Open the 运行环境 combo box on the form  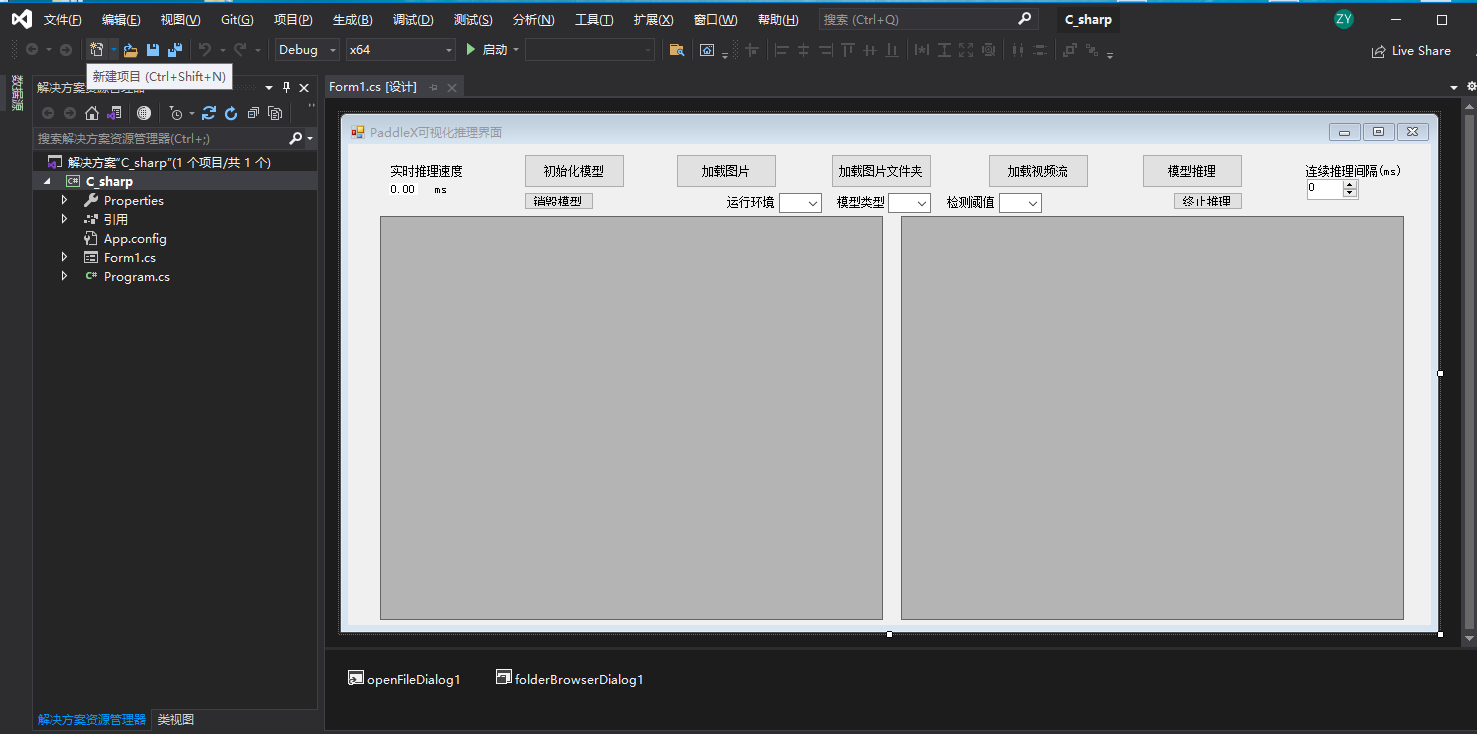click(800, 203)
